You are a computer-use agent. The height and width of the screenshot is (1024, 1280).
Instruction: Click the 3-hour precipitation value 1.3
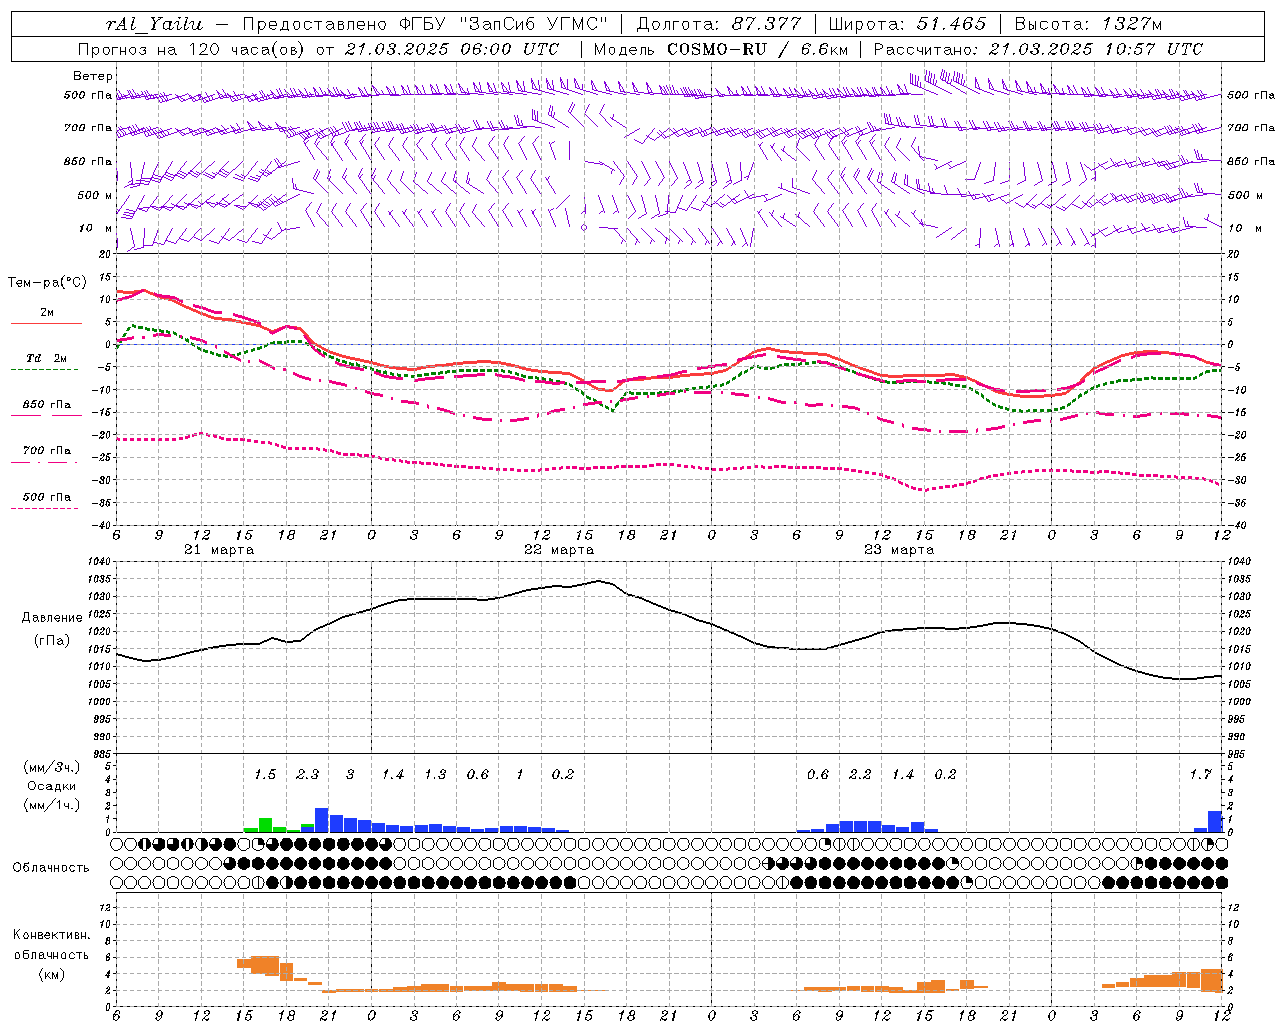(435, 774)
